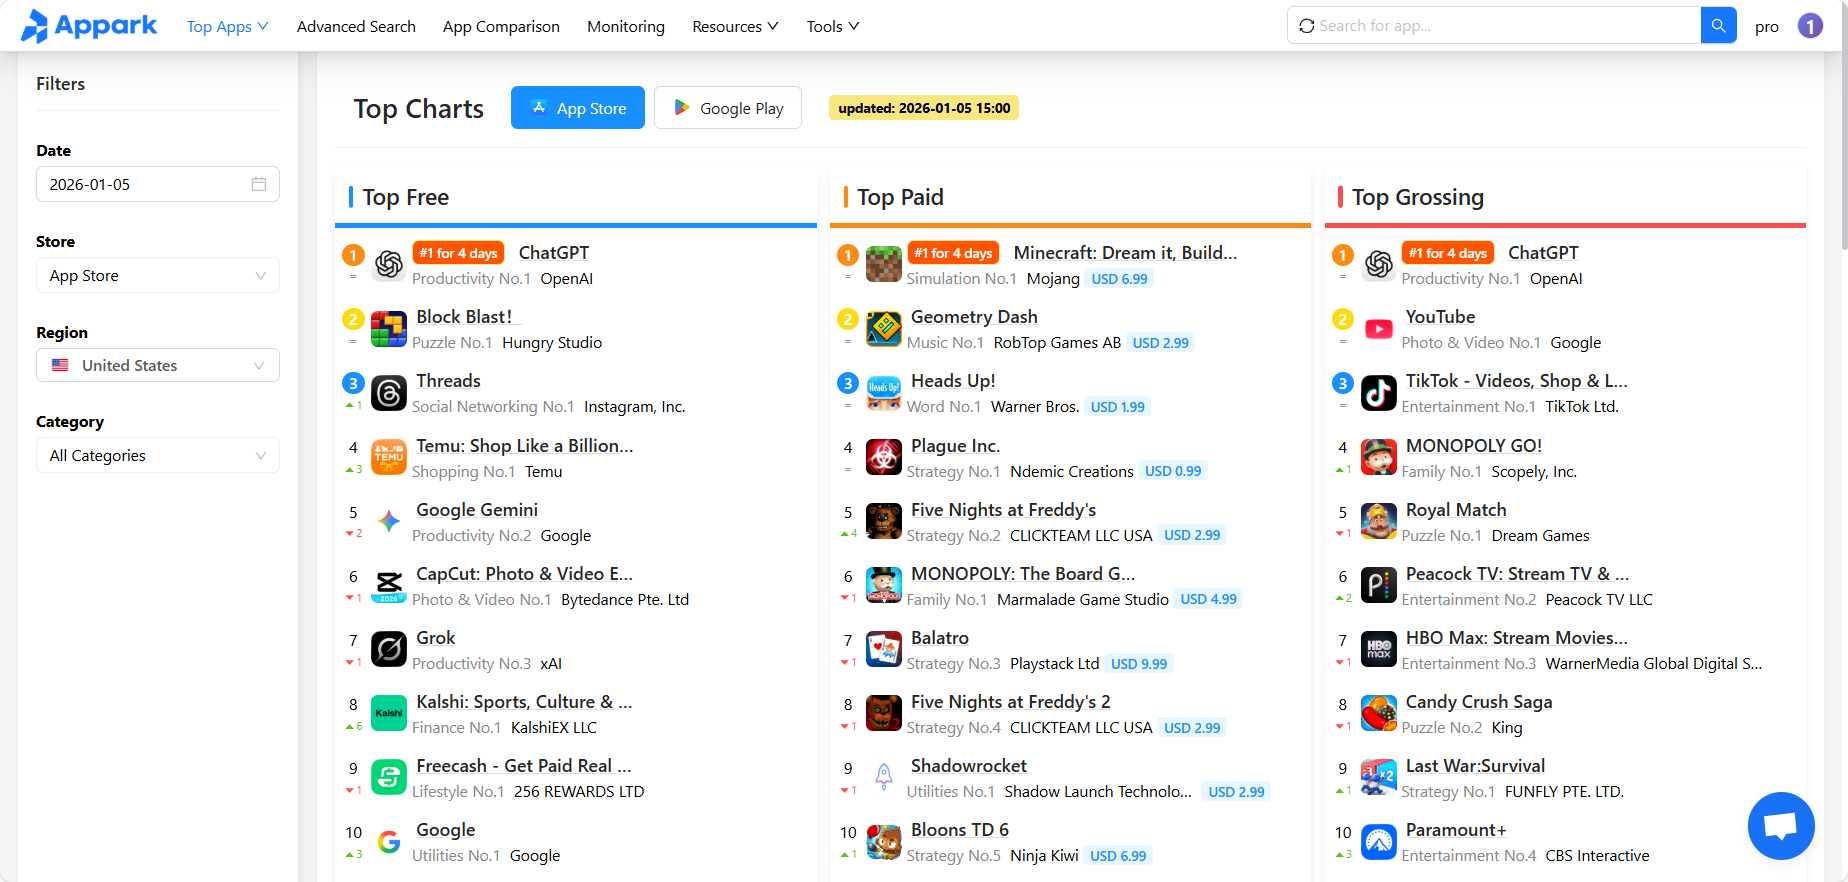Click the Geometry Dash app icon
The width and height of the screenshot is (1848, 882).
click(884, 329)
